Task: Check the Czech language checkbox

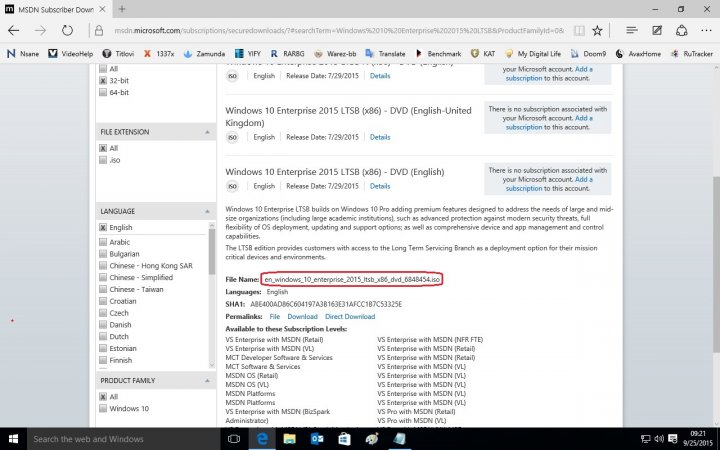Action: [103, 313]
